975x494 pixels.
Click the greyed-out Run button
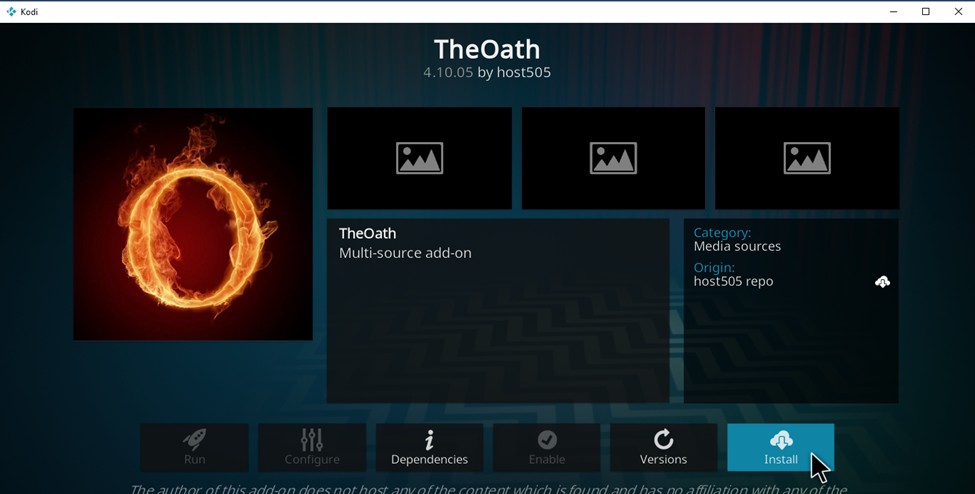pyautogui.click(x=194, y=447)
